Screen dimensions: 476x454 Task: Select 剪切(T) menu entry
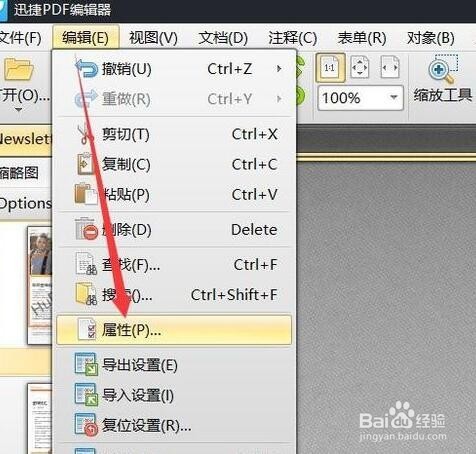pos(175,135)
